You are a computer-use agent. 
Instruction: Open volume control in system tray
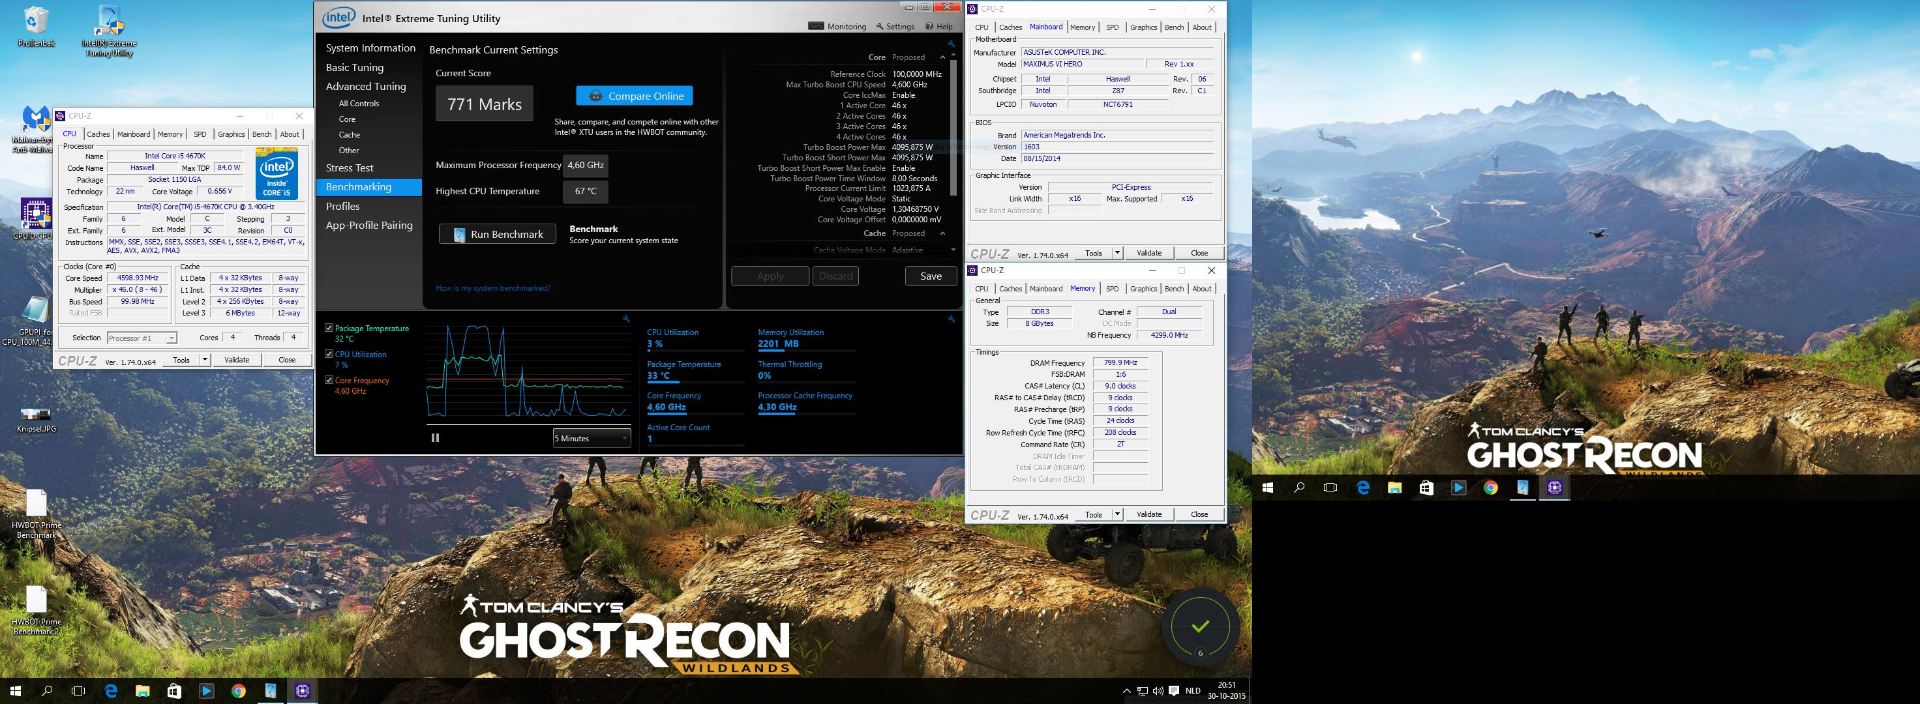point(1158,691)
